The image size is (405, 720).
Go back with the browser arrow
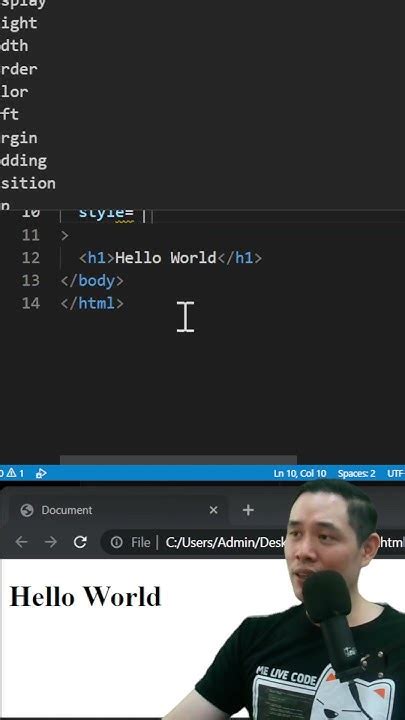(21, 542)
